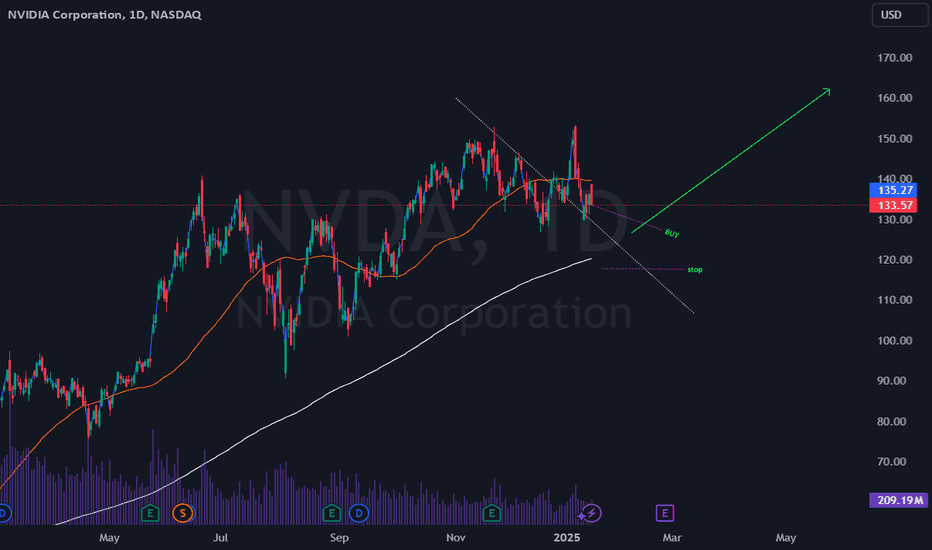The height and width of the screenshot is (550, 932).
Task: Click the orange S split marker
Action: click(x=182, y=513)
